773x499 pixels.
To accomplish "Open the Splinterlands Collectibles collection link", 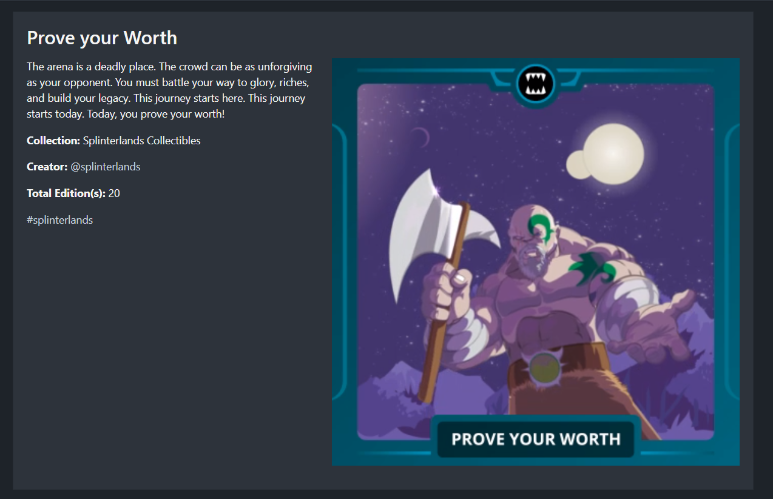I will (x=141, y=141).
